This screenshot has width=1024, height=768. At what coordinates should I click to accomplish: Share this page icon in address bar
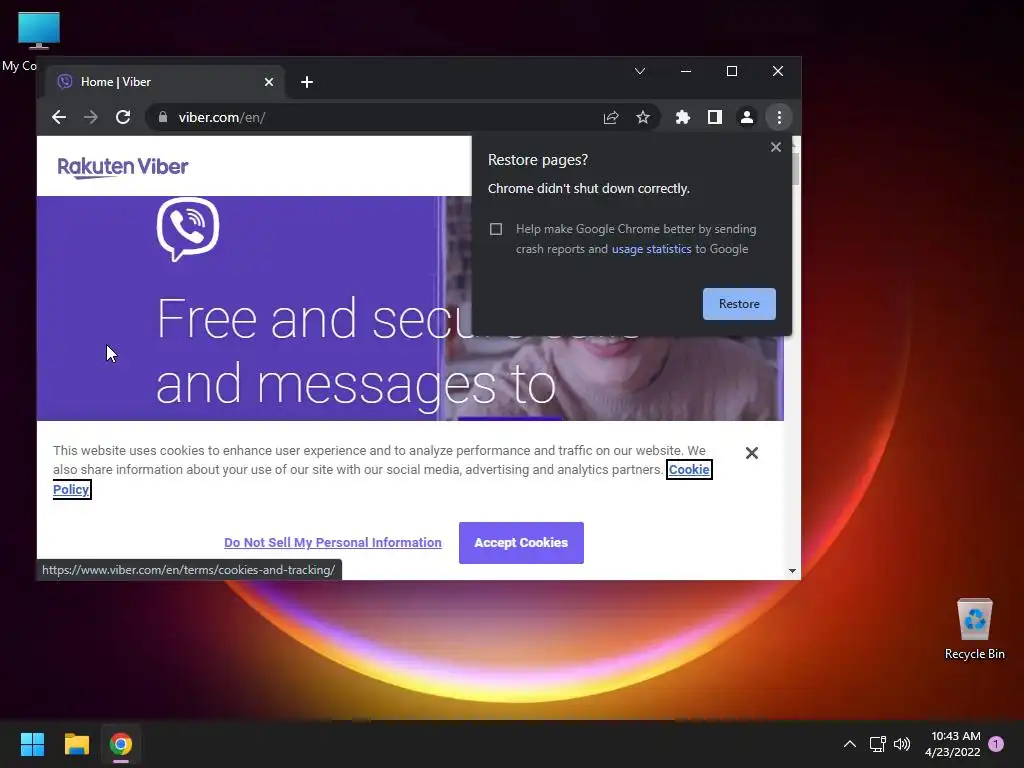tap(611, 118)
